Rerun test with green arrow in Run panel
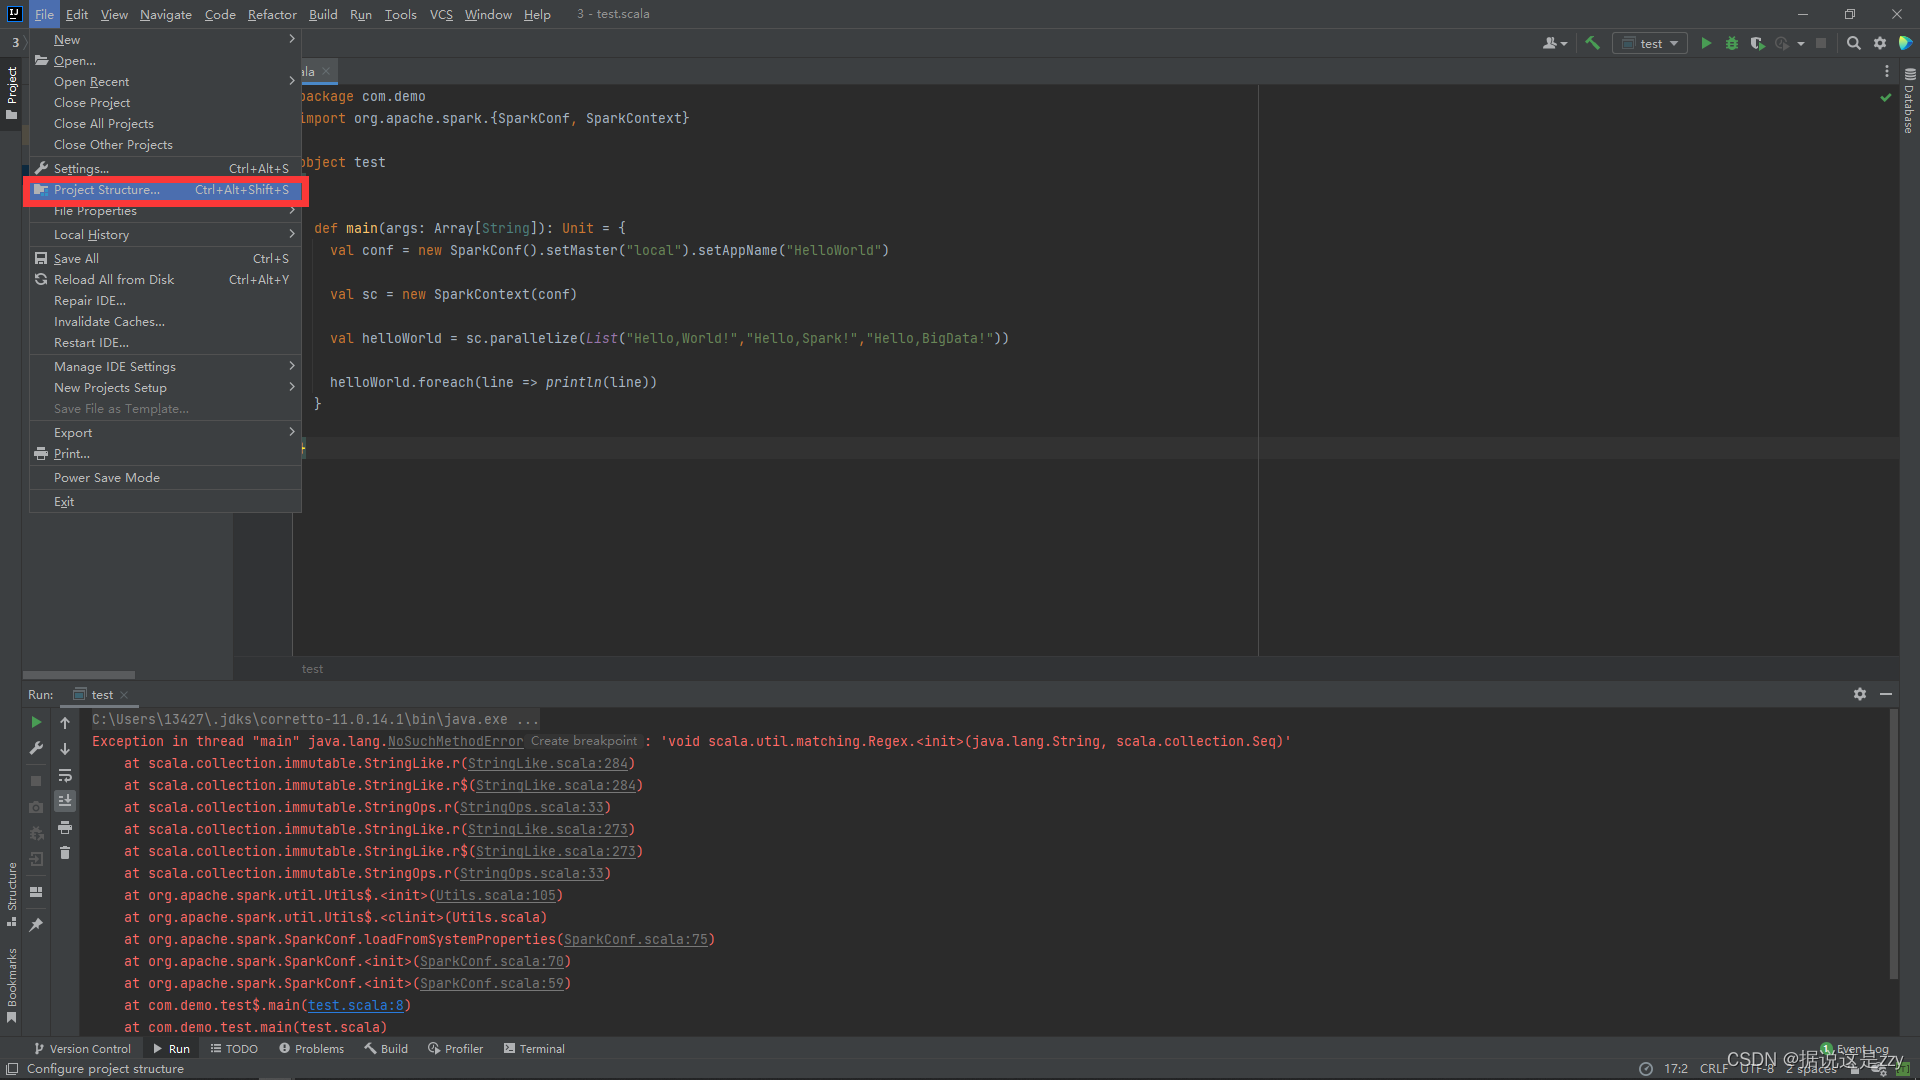 (x=36, y=722)
